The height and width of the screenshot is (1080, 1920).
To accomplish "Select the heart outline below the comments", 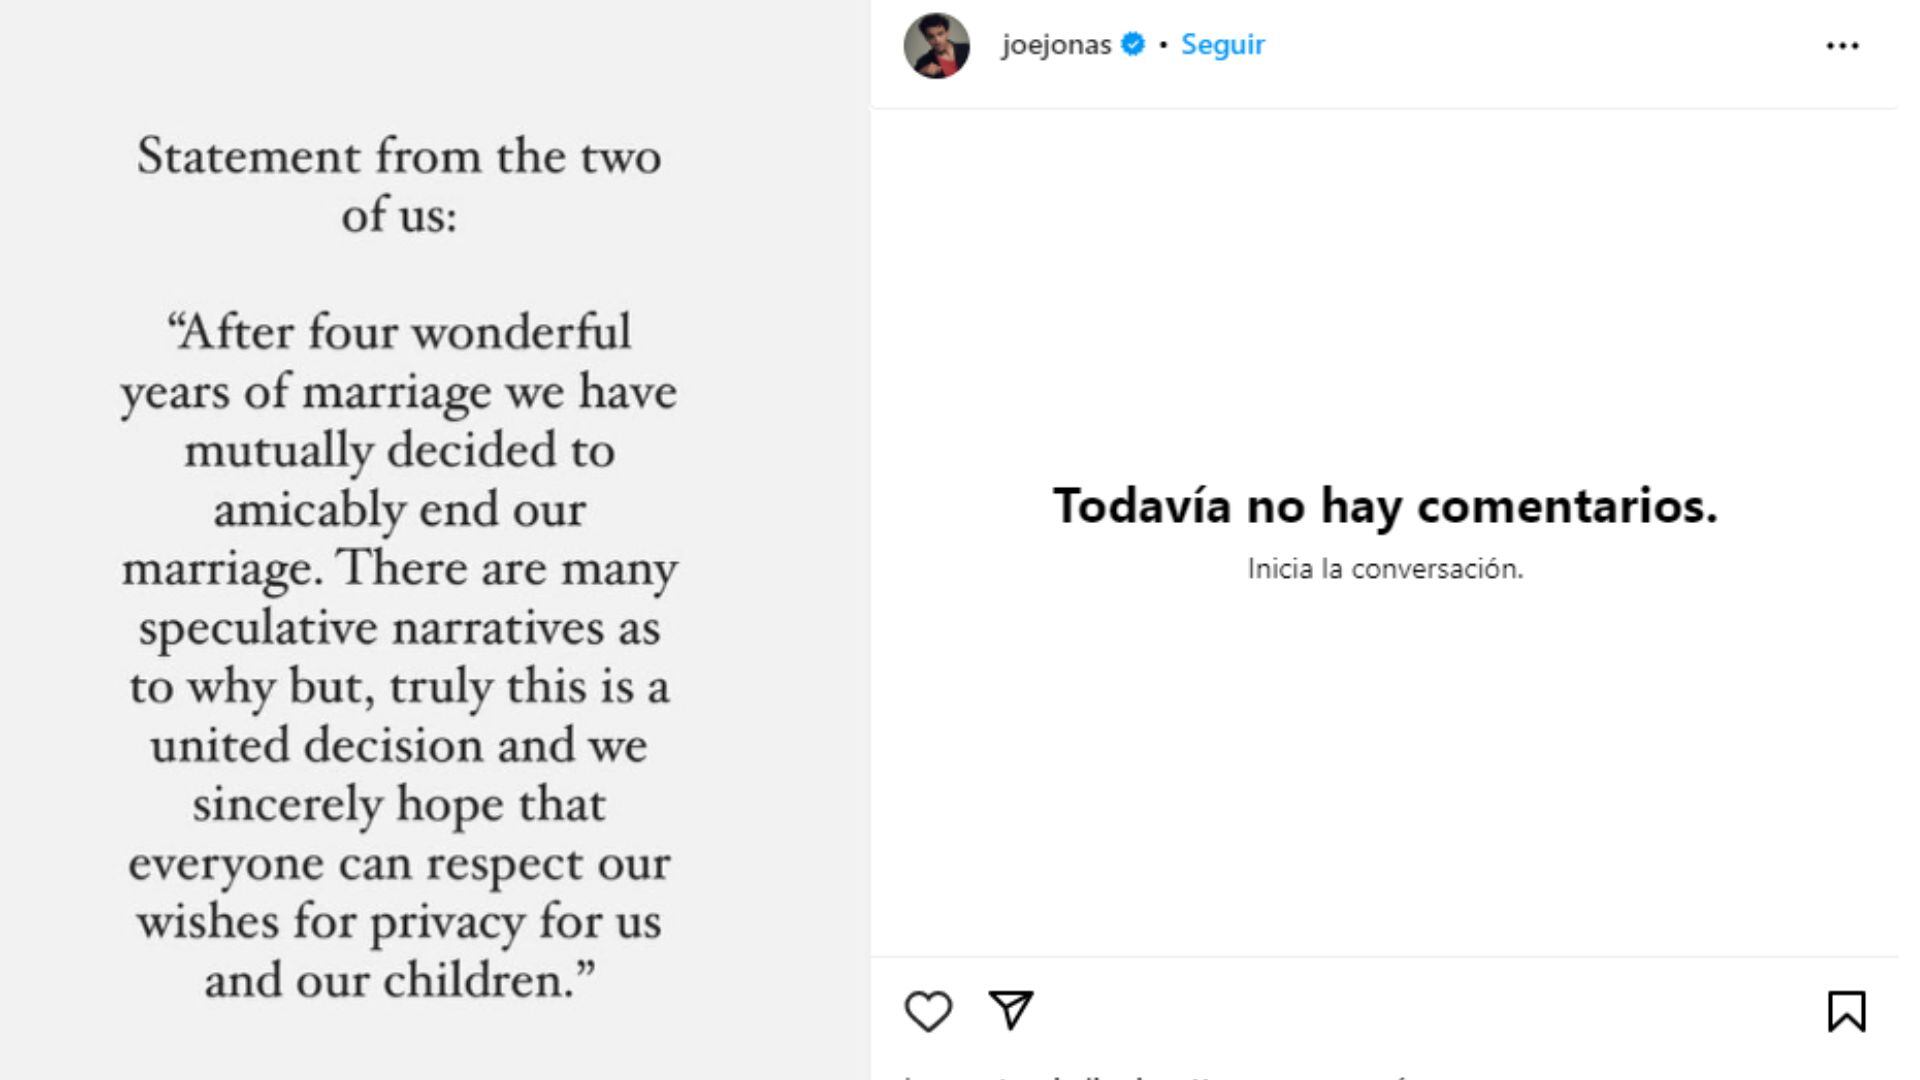I will [x=929, y=1010].
